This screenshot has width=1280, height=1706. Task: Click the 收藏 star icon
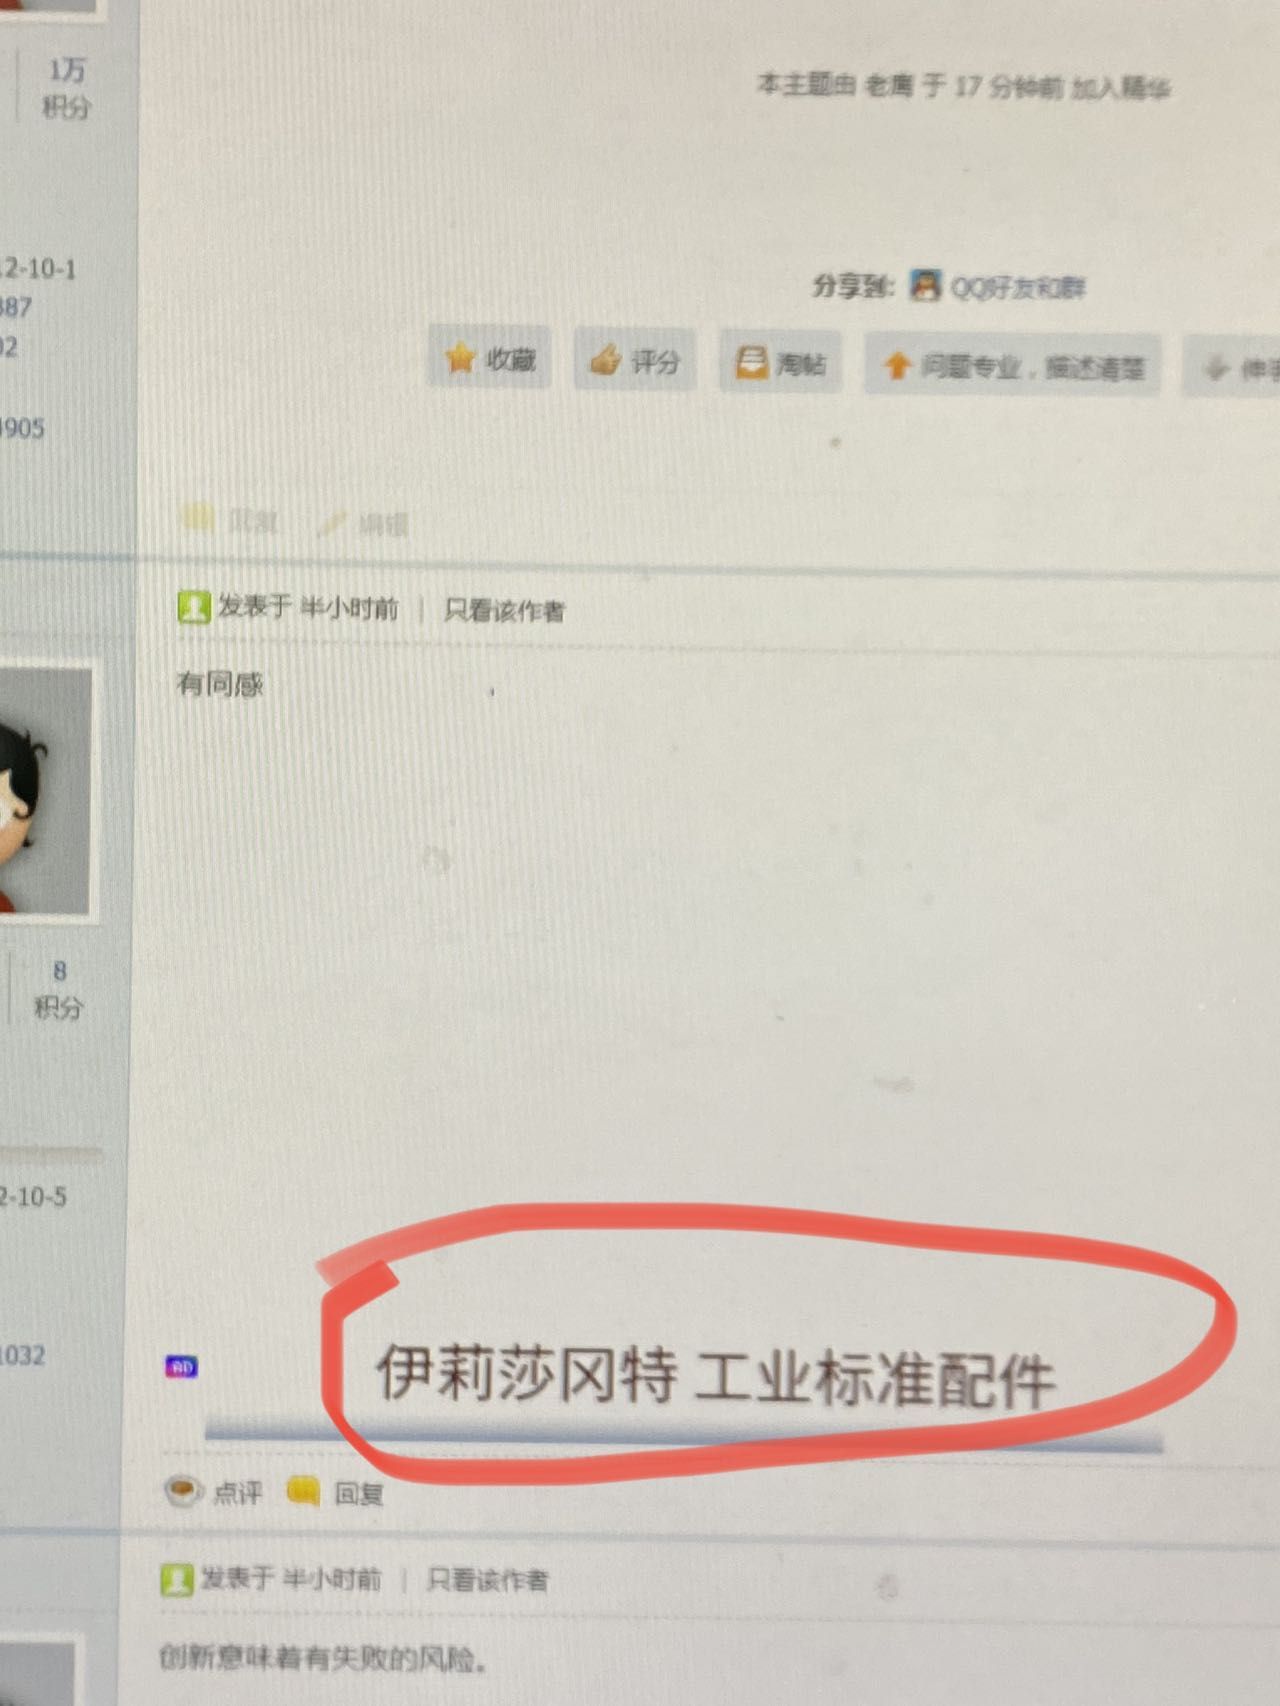click(x=460, y=357)
